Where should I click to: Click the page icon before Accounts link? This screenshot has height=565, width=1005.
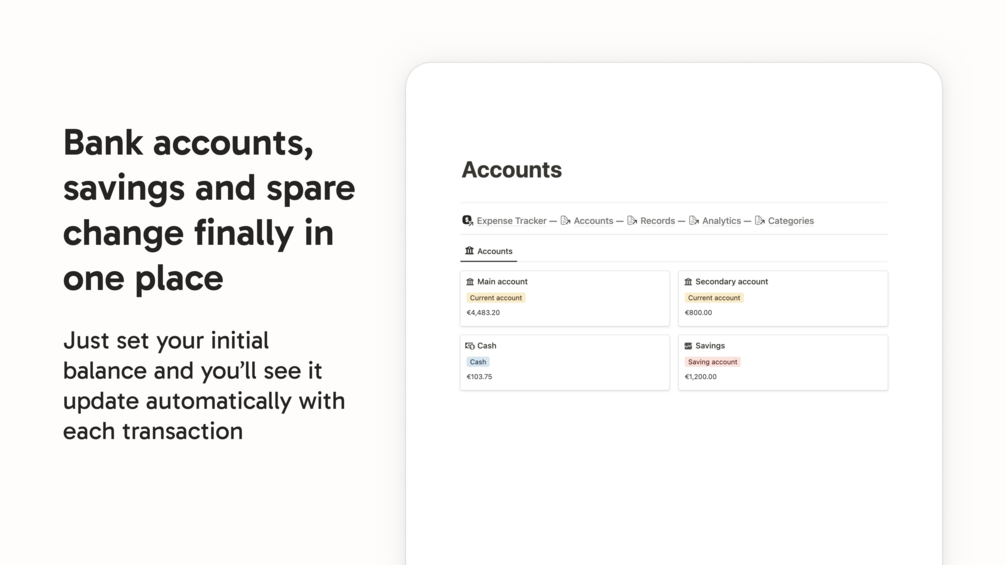click(565, 220)
